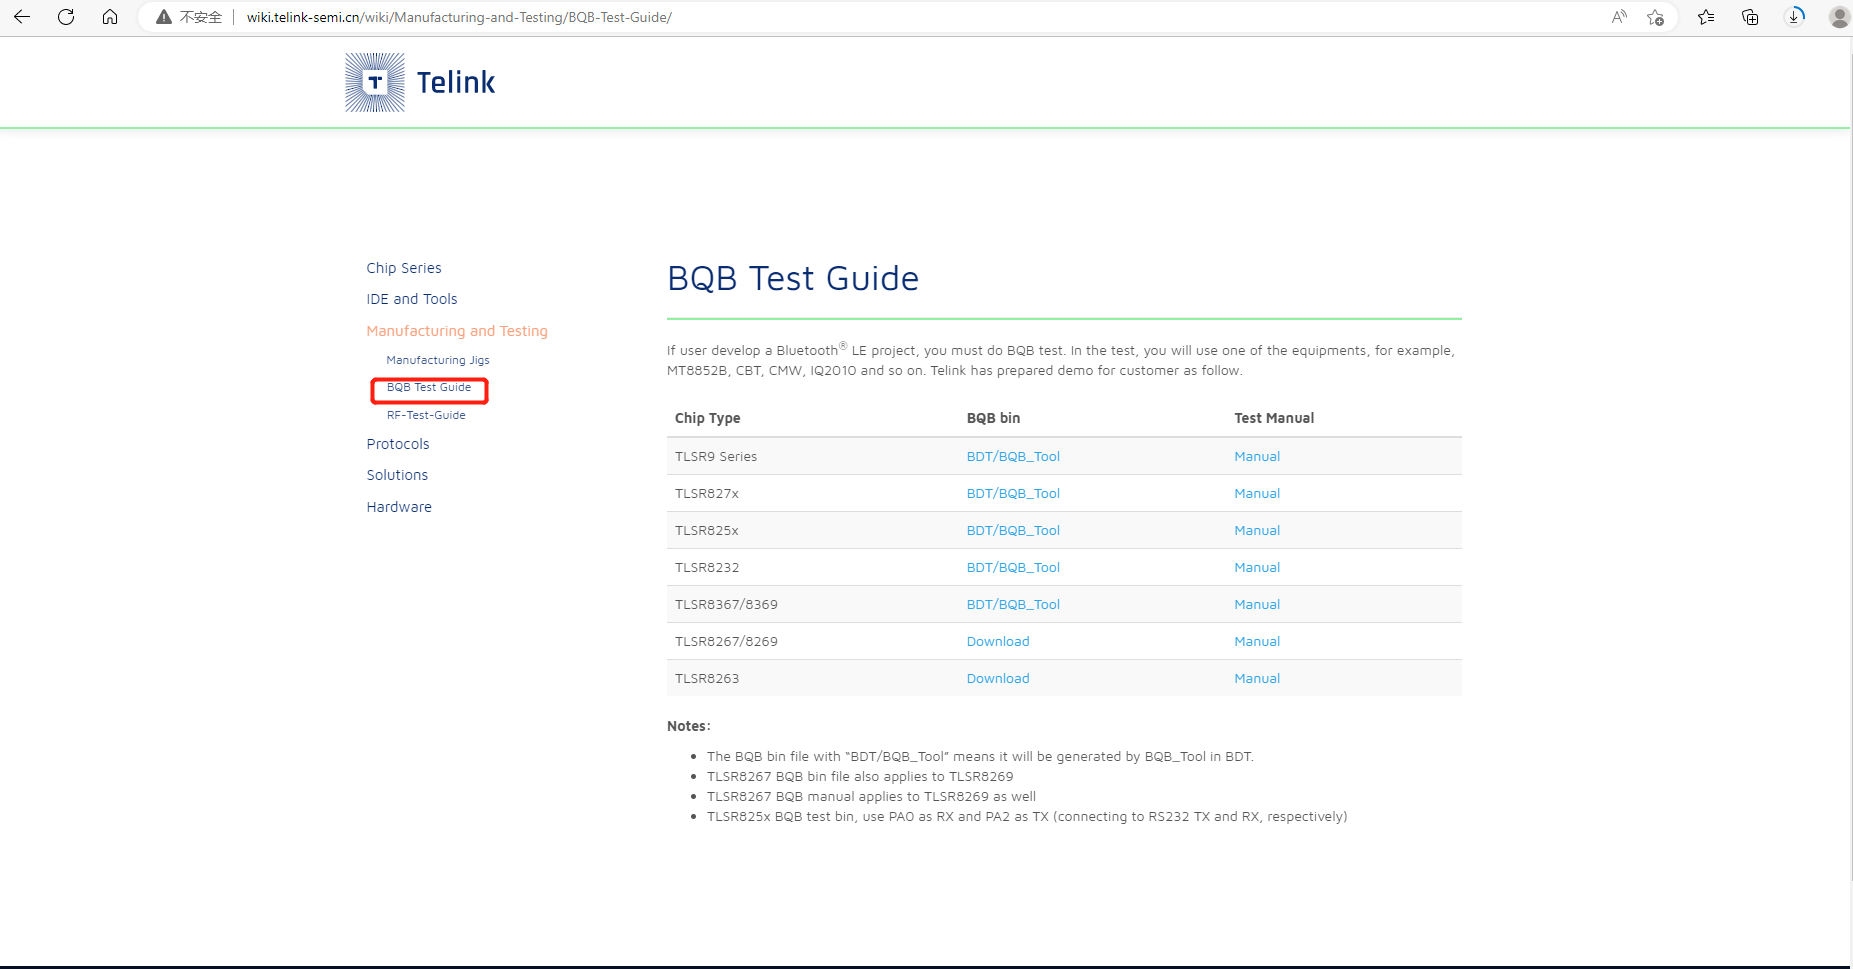View site security info via 不安全 warning
Image resolution: width=1853 pixels, height=969 pixels.
coord(193,17)
